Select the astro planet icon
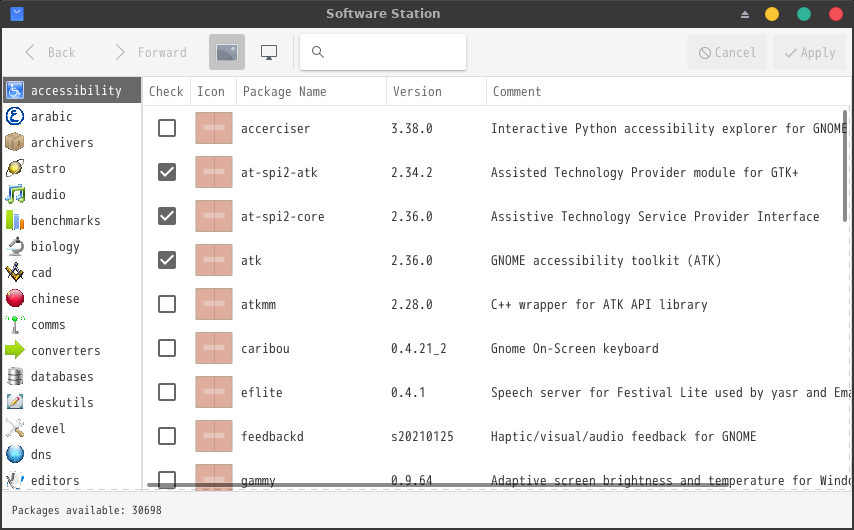The width and height of the screenshot is (854, 530). pyautogui.click(x=15, y=168)
